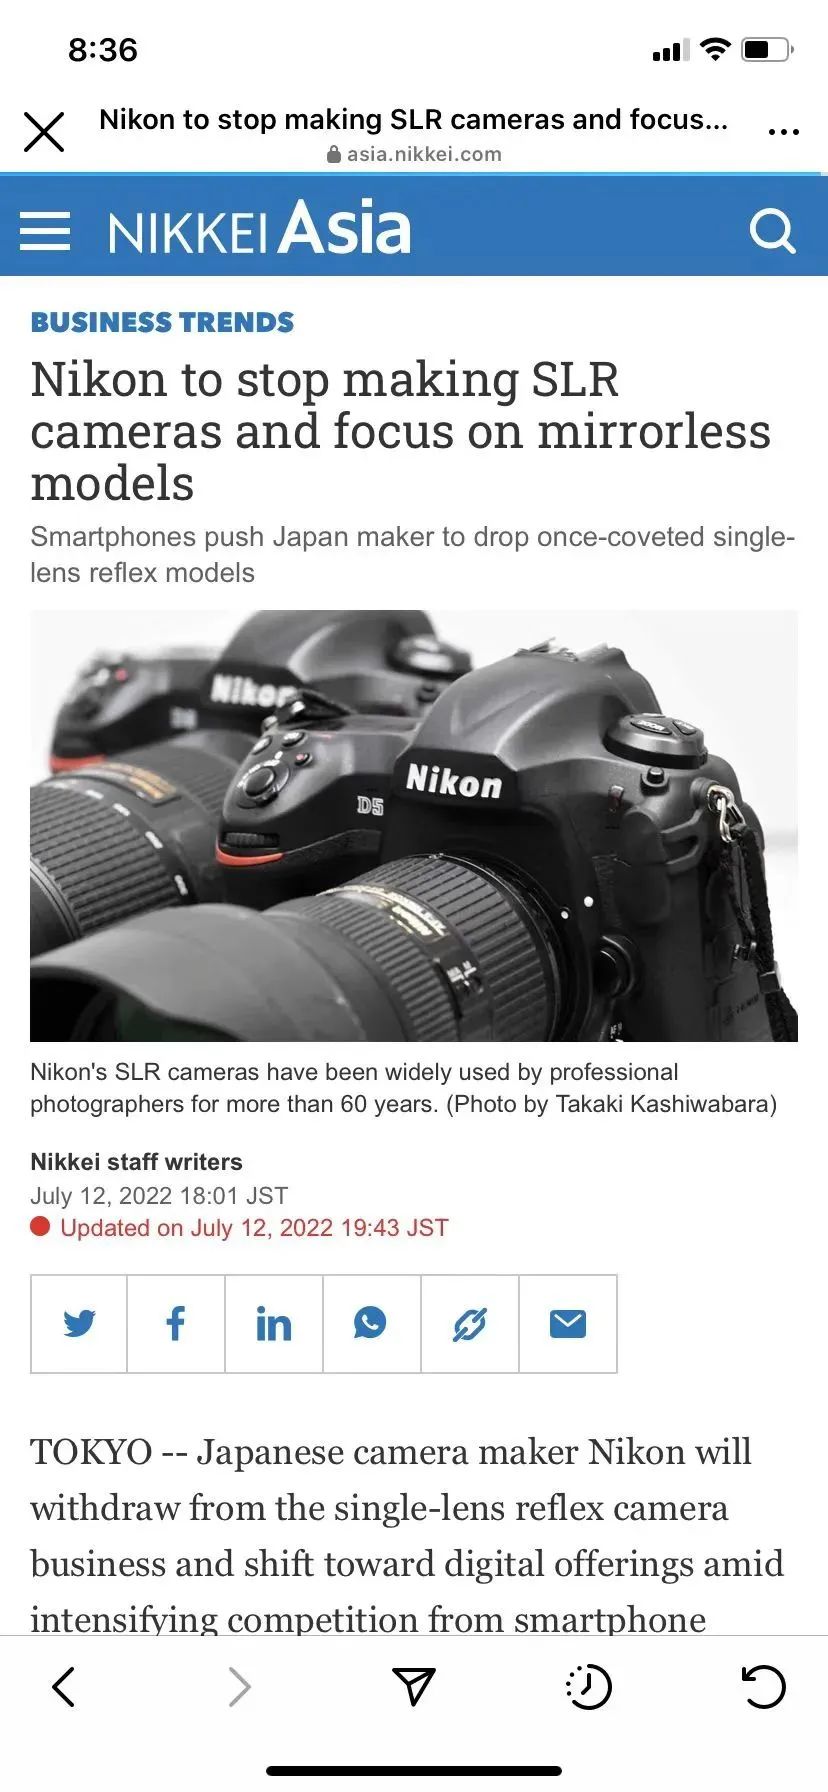Tap the Nikkei staff writers byline
The width and height of the screenshot is (828, 1792).
(x=136, y=1162)
